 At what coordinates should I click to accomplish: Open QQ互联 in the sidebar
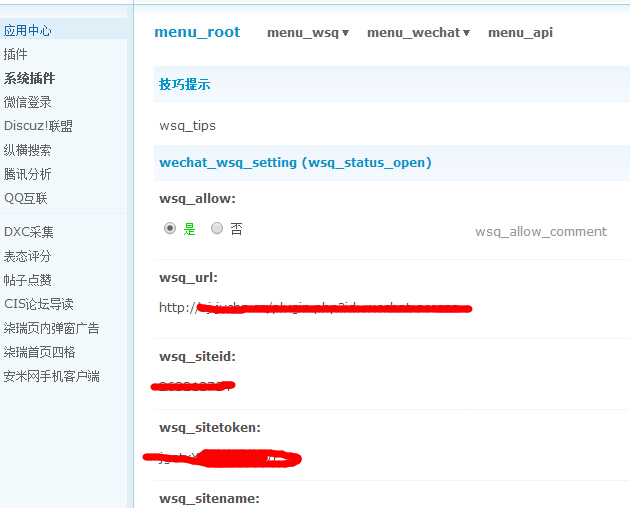pos(25,198)
